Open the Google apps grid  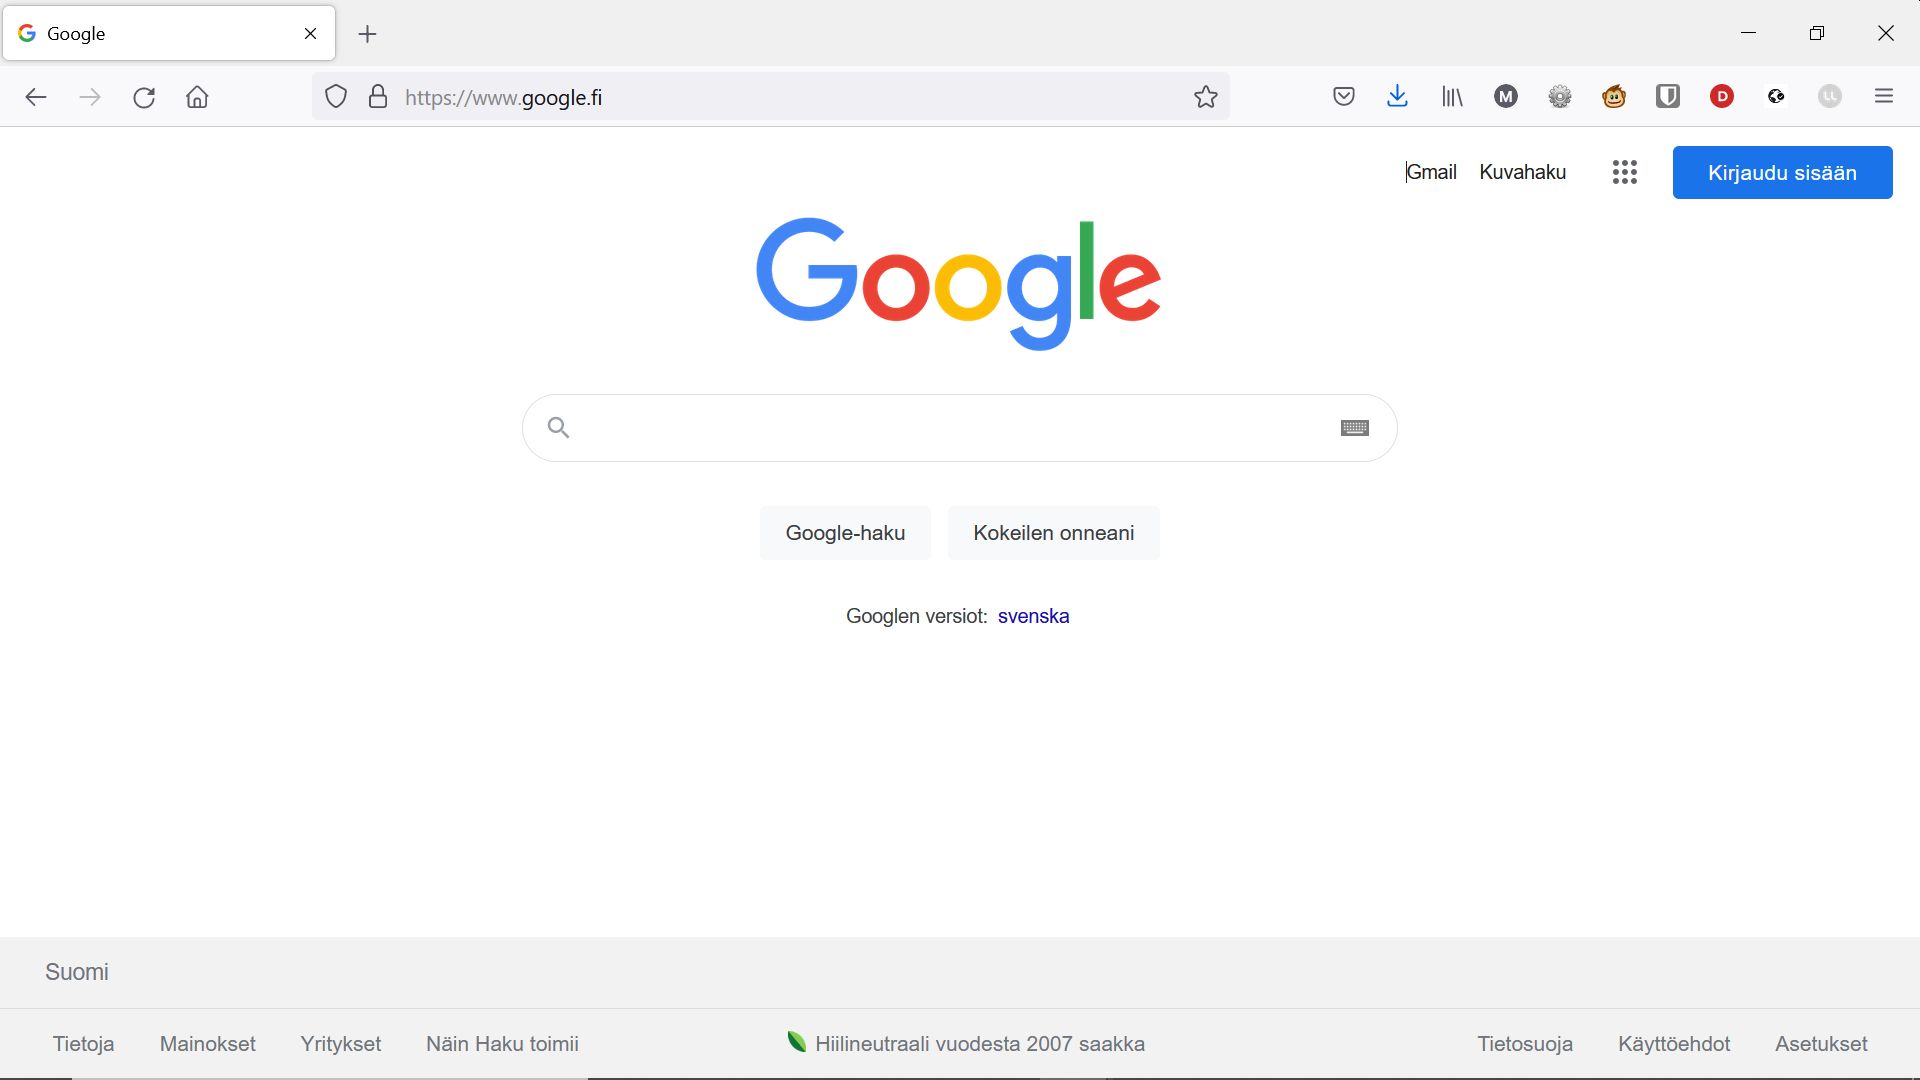[1625, 172]
